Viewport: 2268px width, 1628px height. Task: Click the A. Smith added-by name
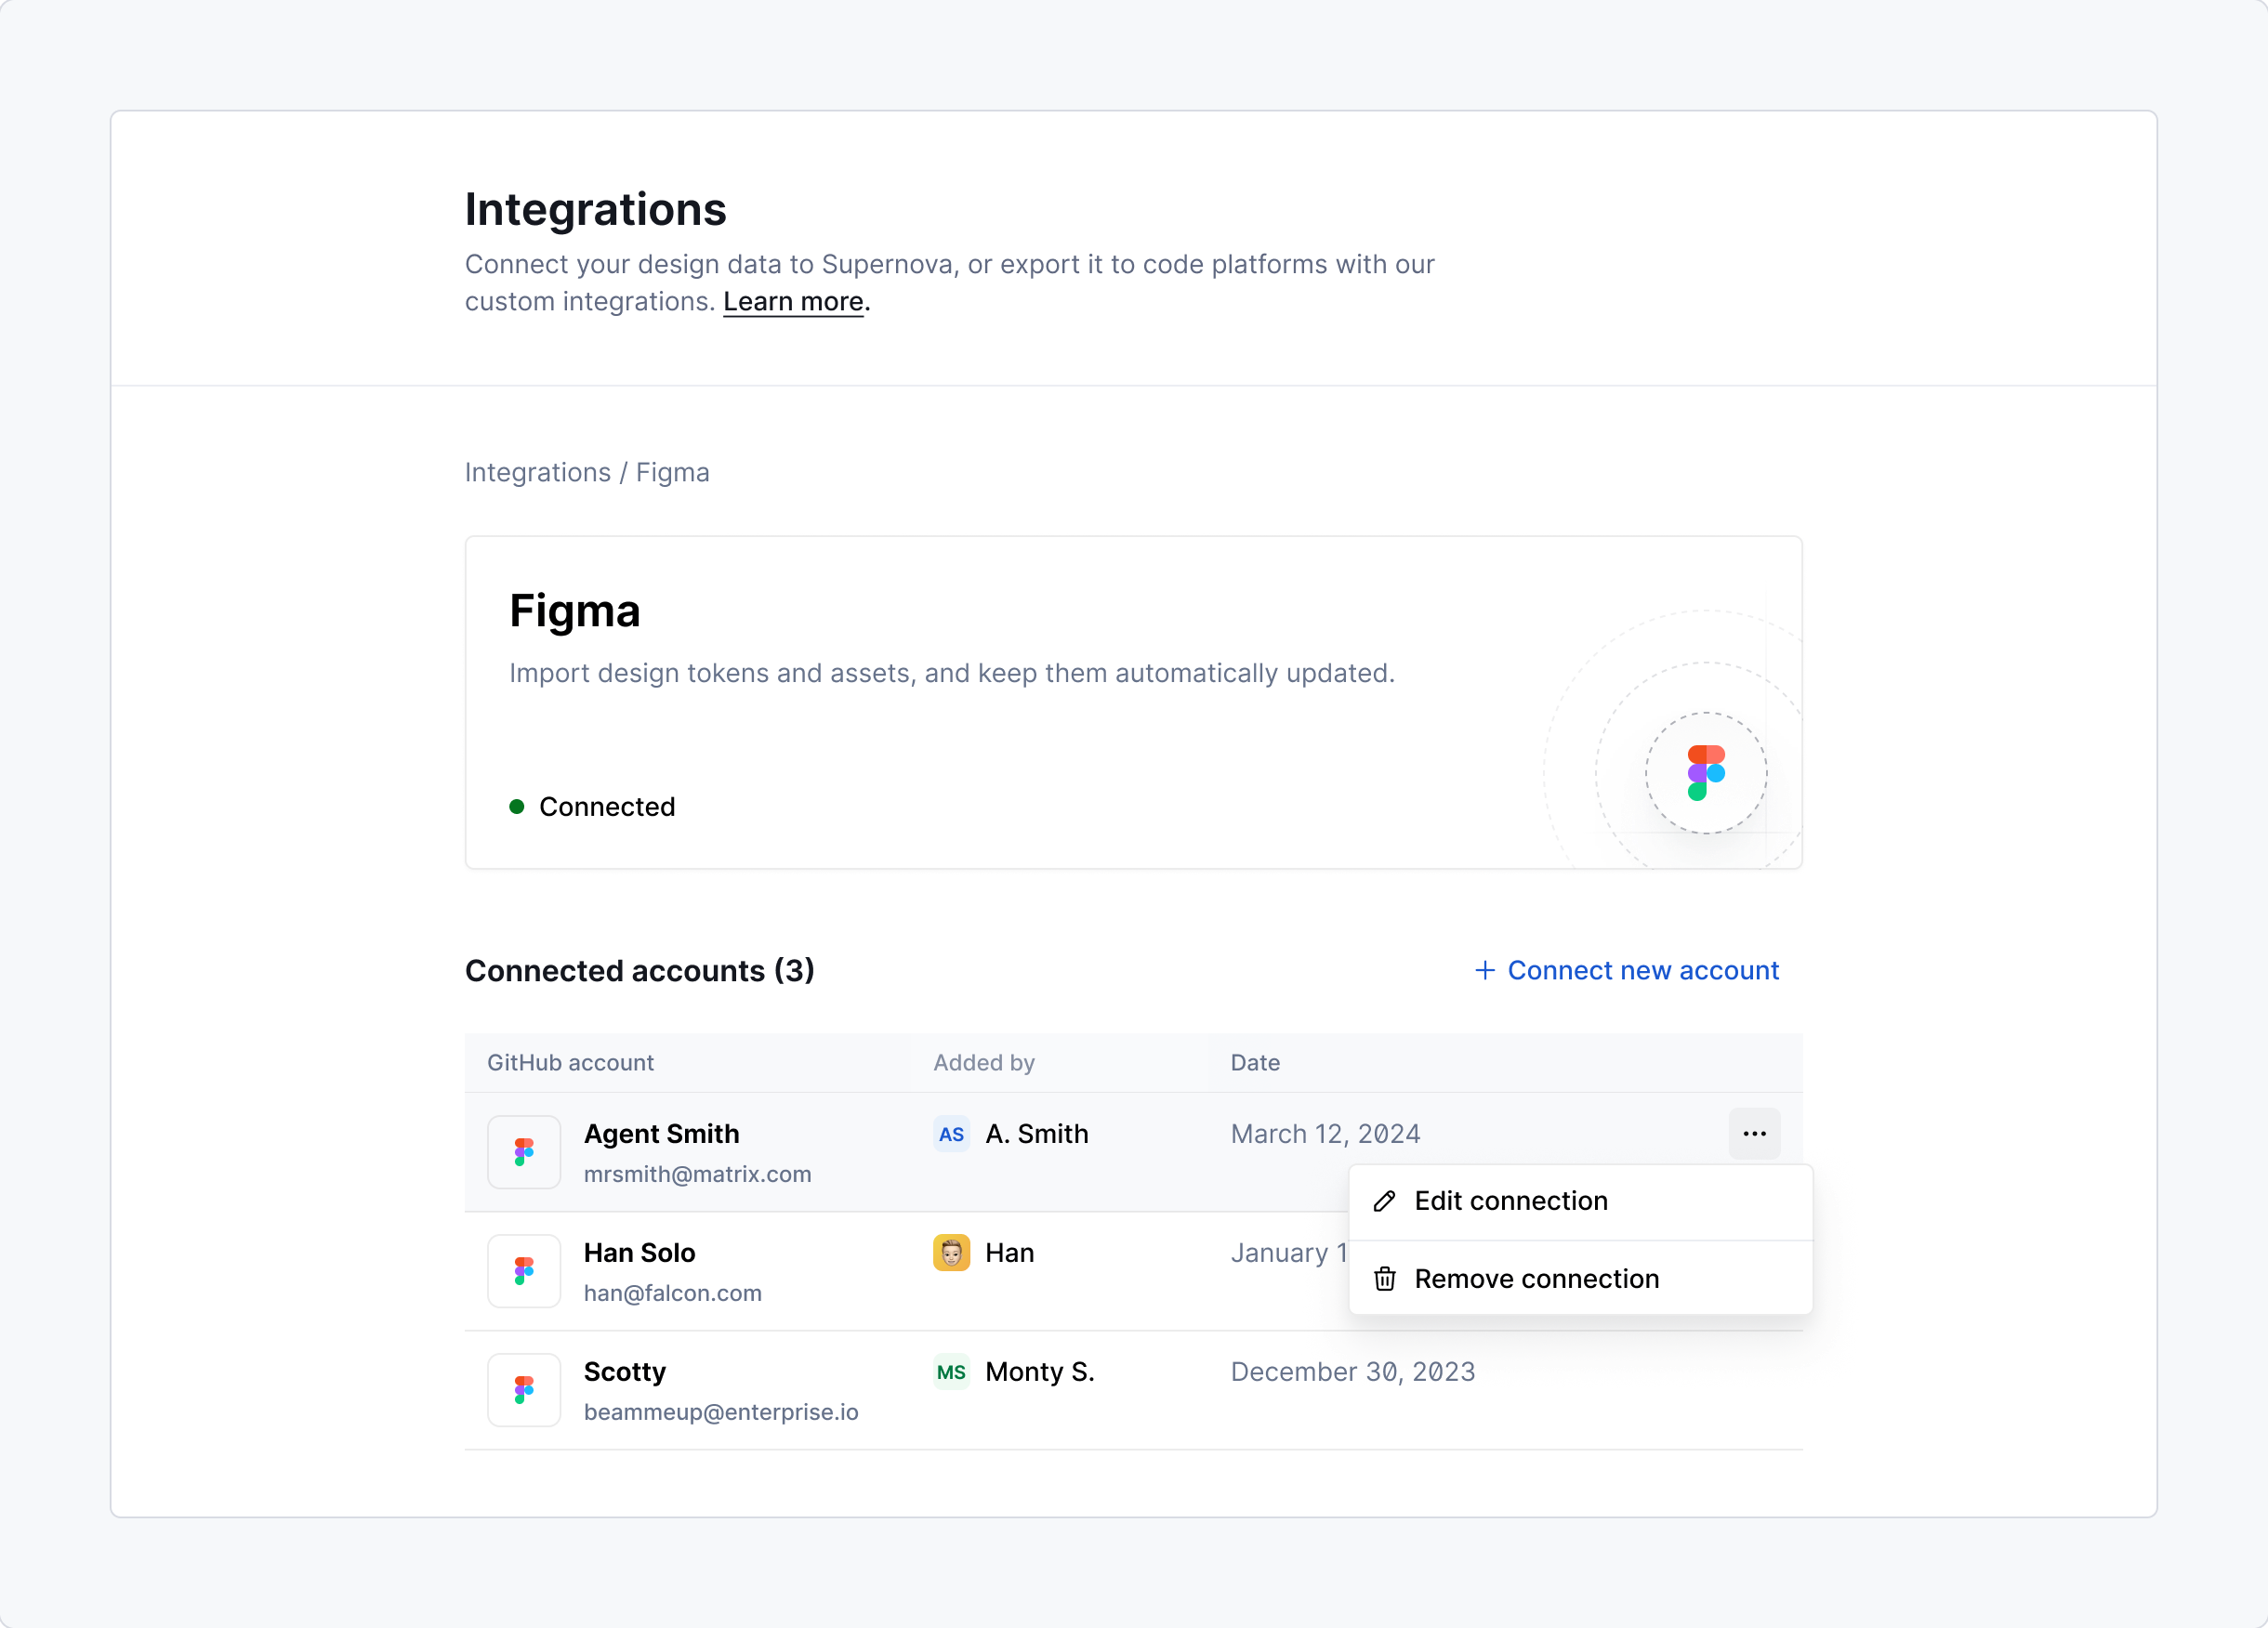tap(1037, 1134)
